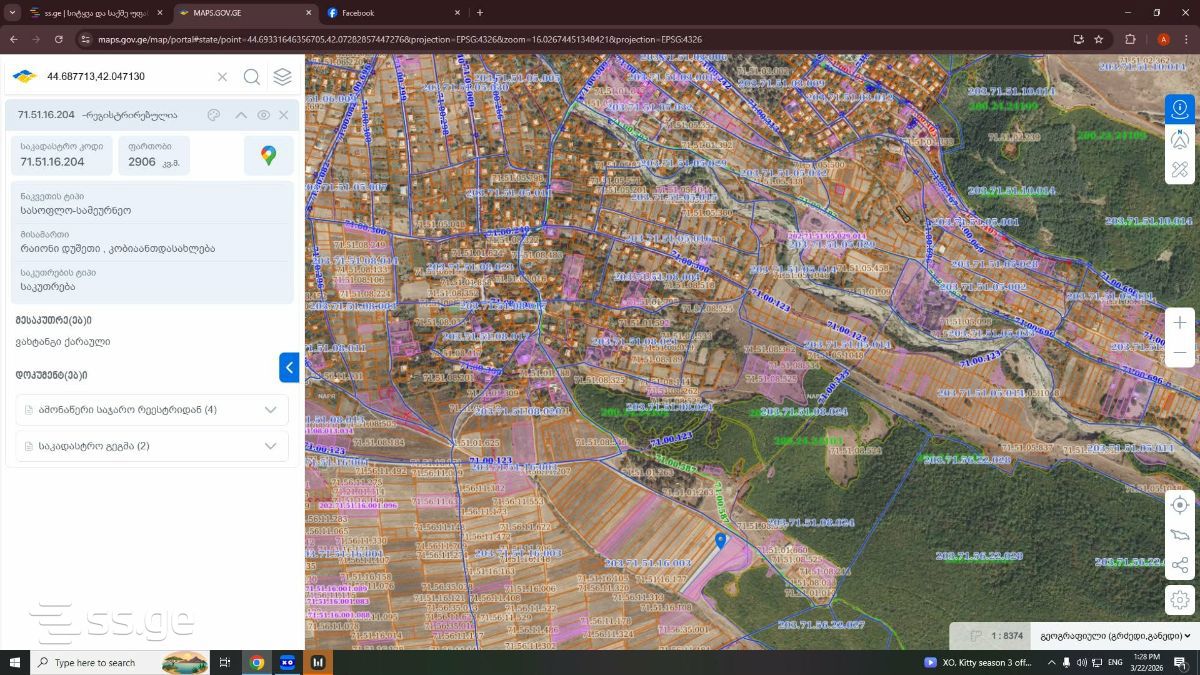
Task: Share the current map view
Action: (1180, 566)
